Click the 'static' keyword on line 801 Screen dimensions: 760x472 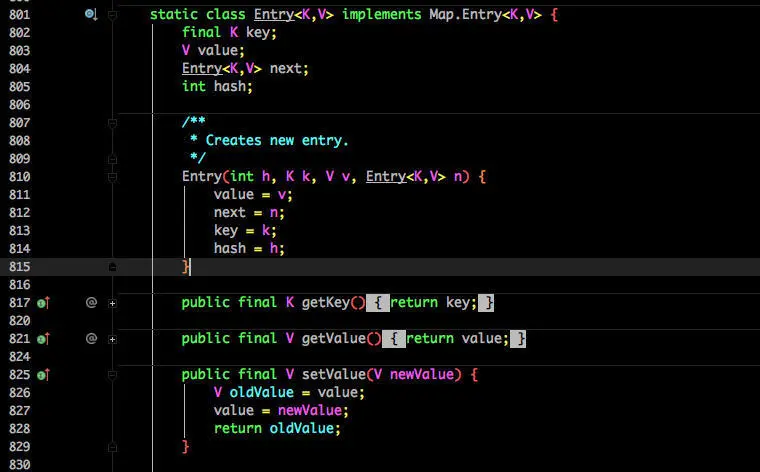click(x=174, y=15)
